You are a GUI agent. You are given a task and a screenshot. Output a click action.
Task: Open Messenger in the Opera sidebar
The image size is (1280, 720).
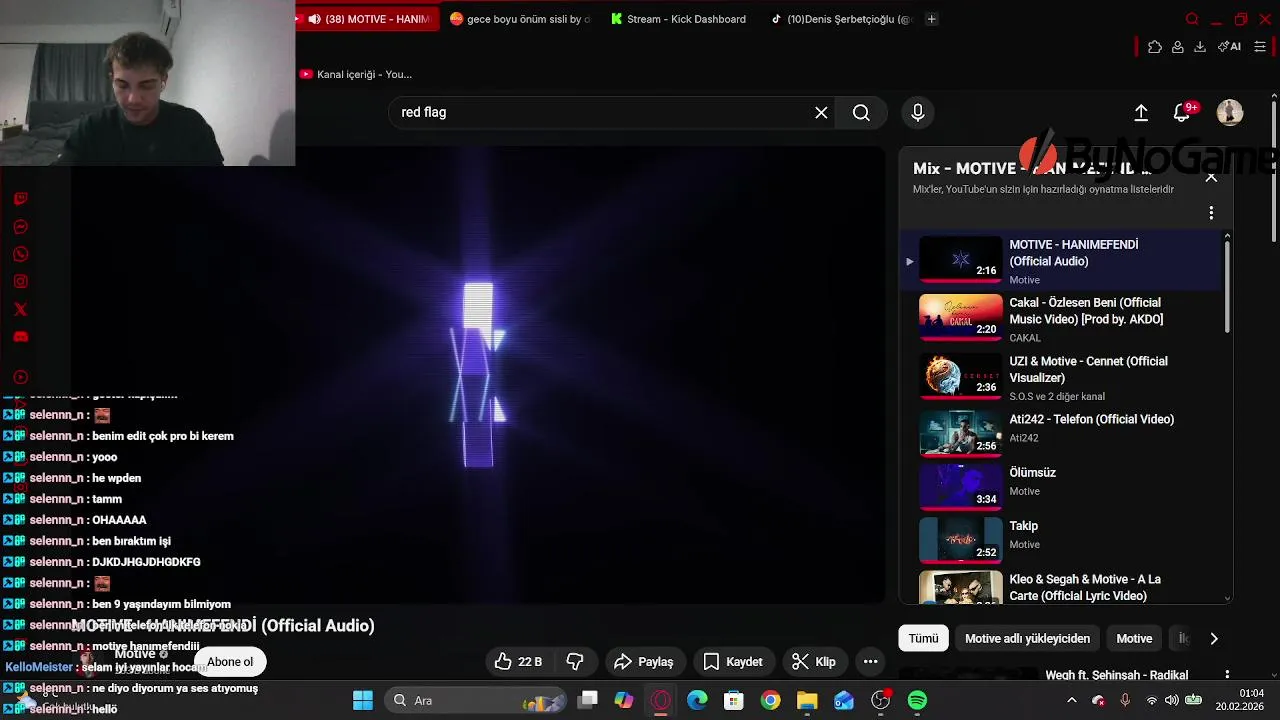pyautogui.click(x=20, y=227)
